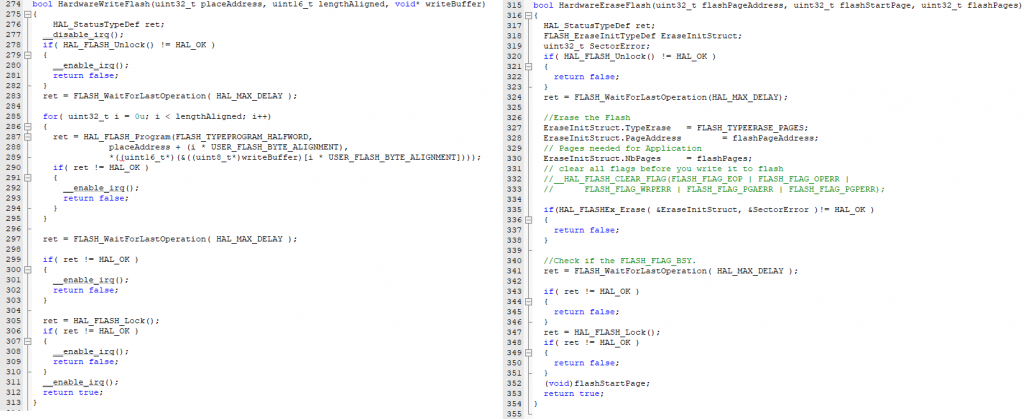Collapse the unlock if block at line 321
Screen dimensions: 1024x419
coord(529,67)
